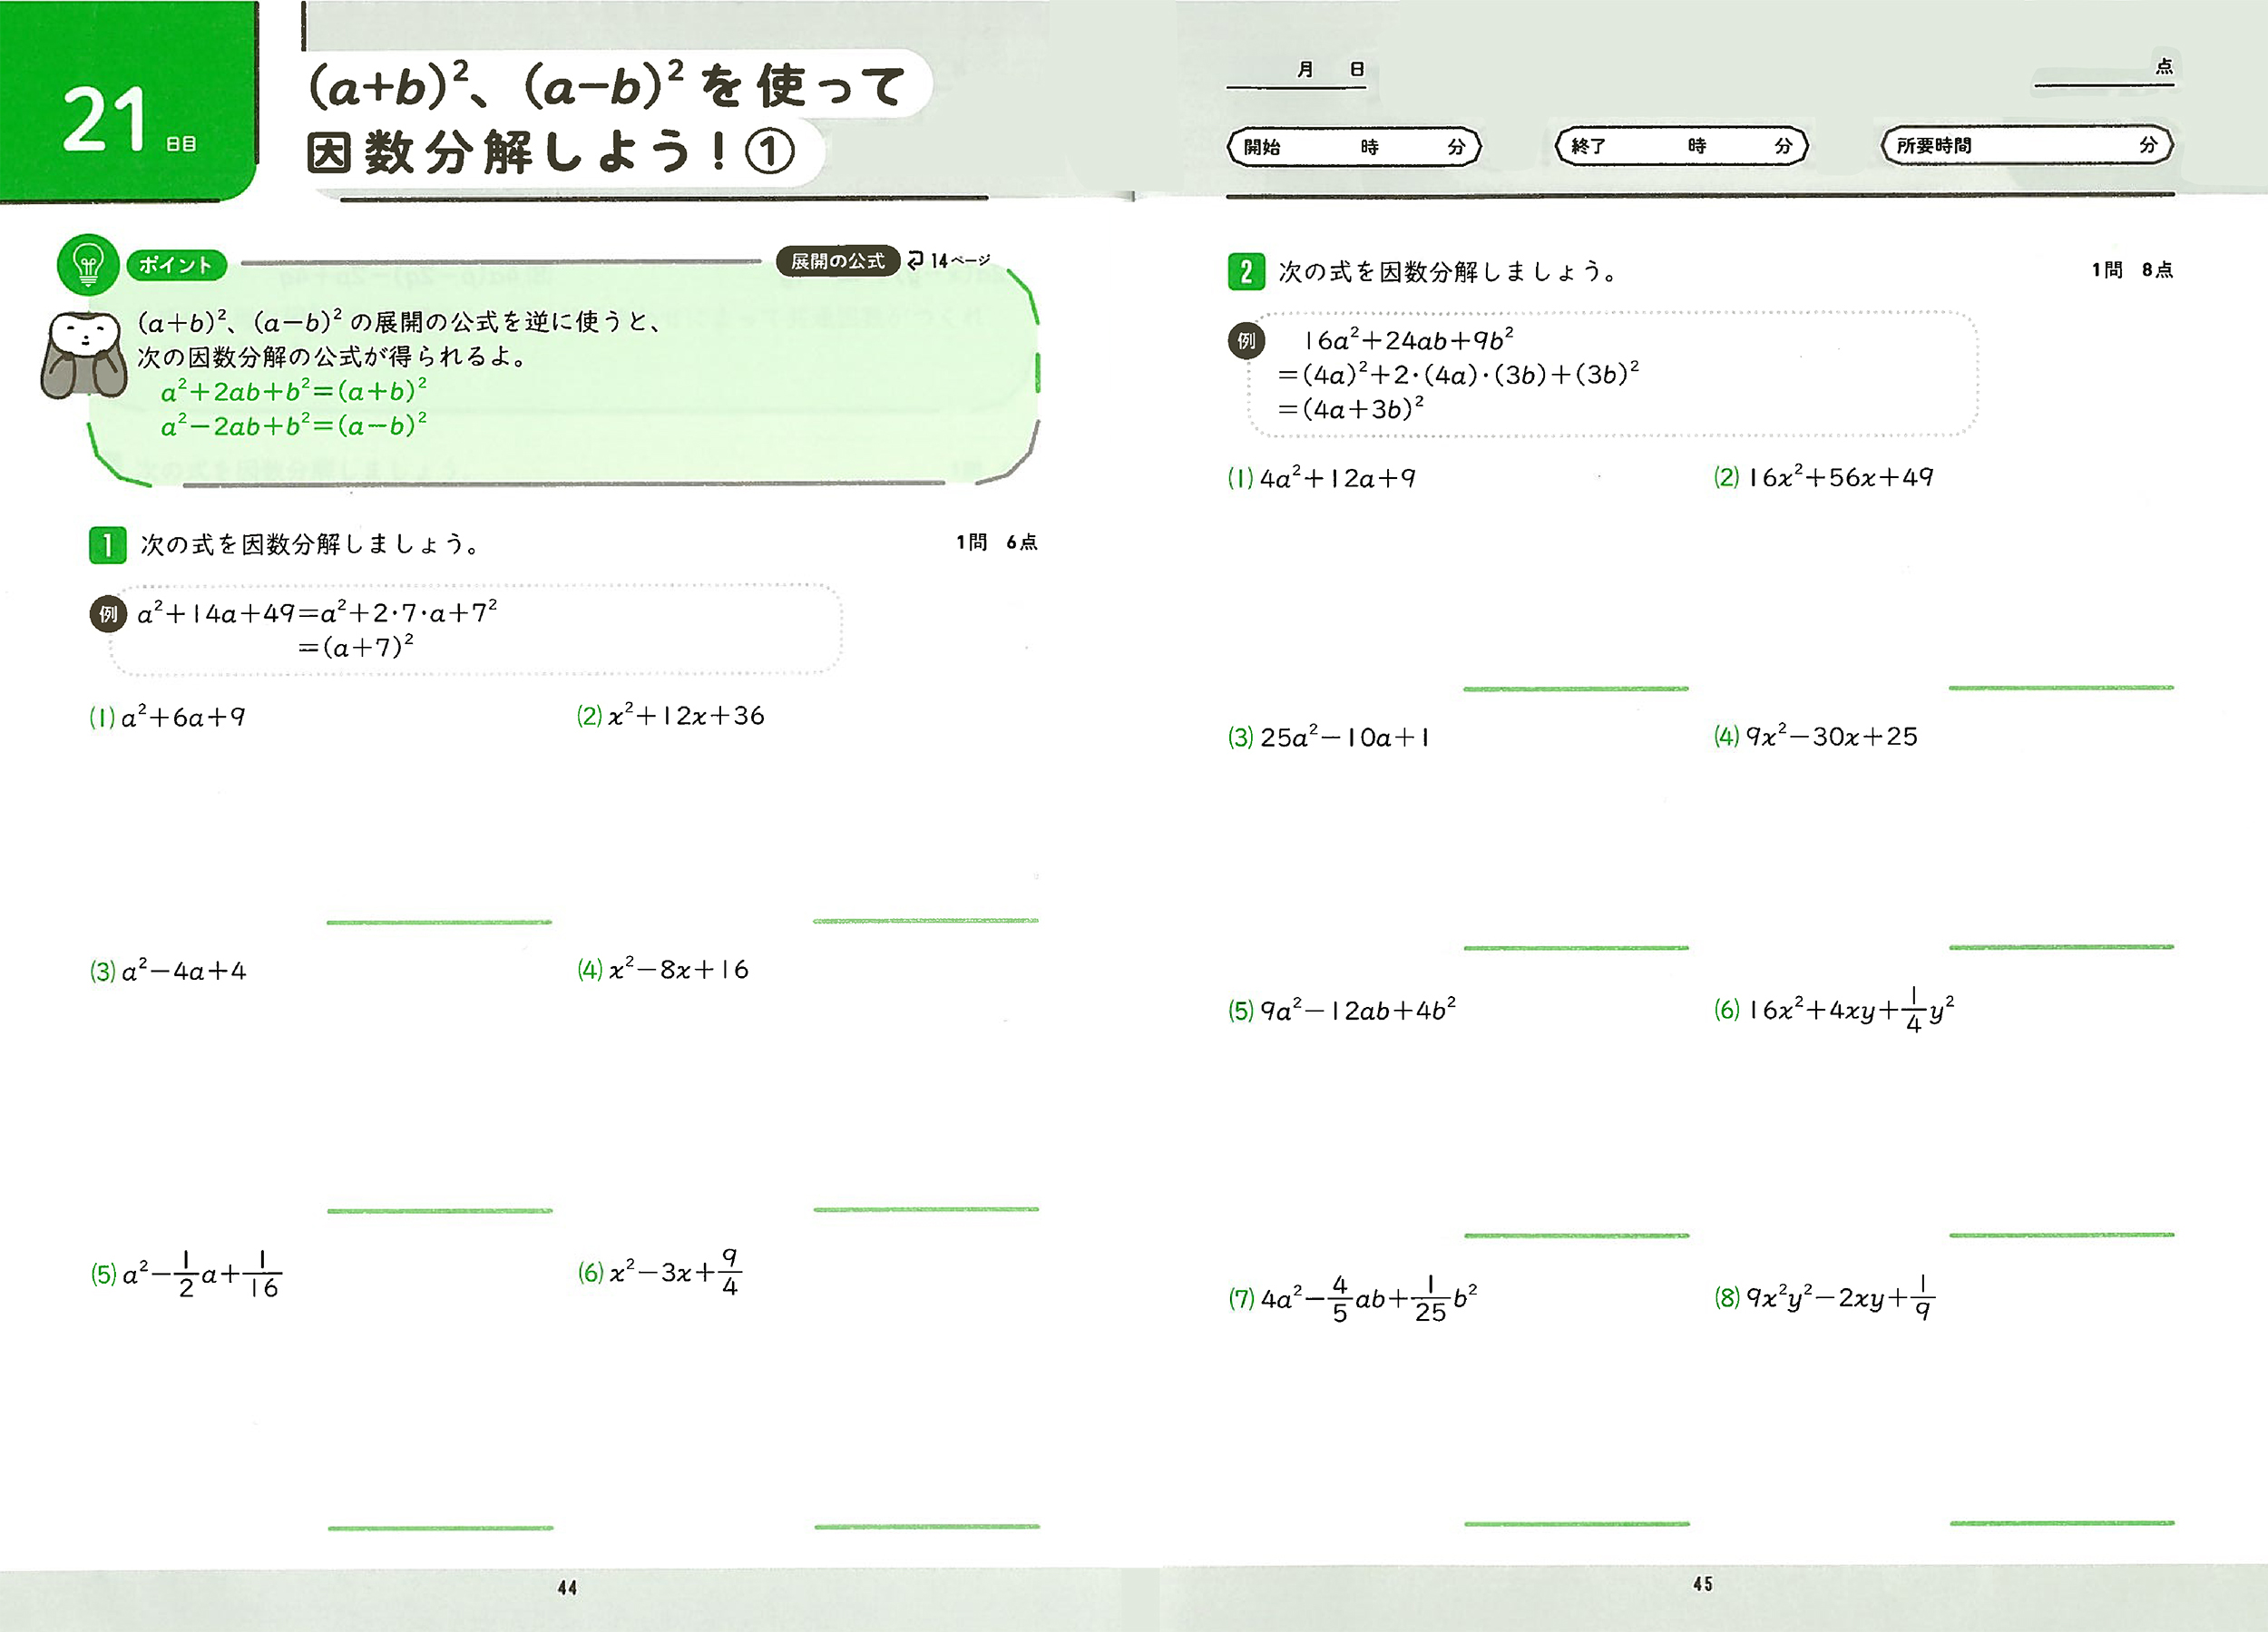Viewport: 2268px width, 1632px height.
Task: Click the green section 2 number badge
Action: tap(1246, 272)
